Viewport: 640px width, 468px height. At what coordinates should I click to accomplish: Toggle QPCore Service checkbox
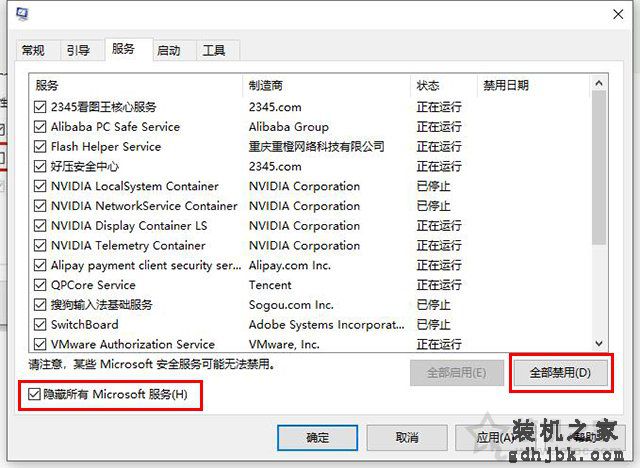coord(40,285)
